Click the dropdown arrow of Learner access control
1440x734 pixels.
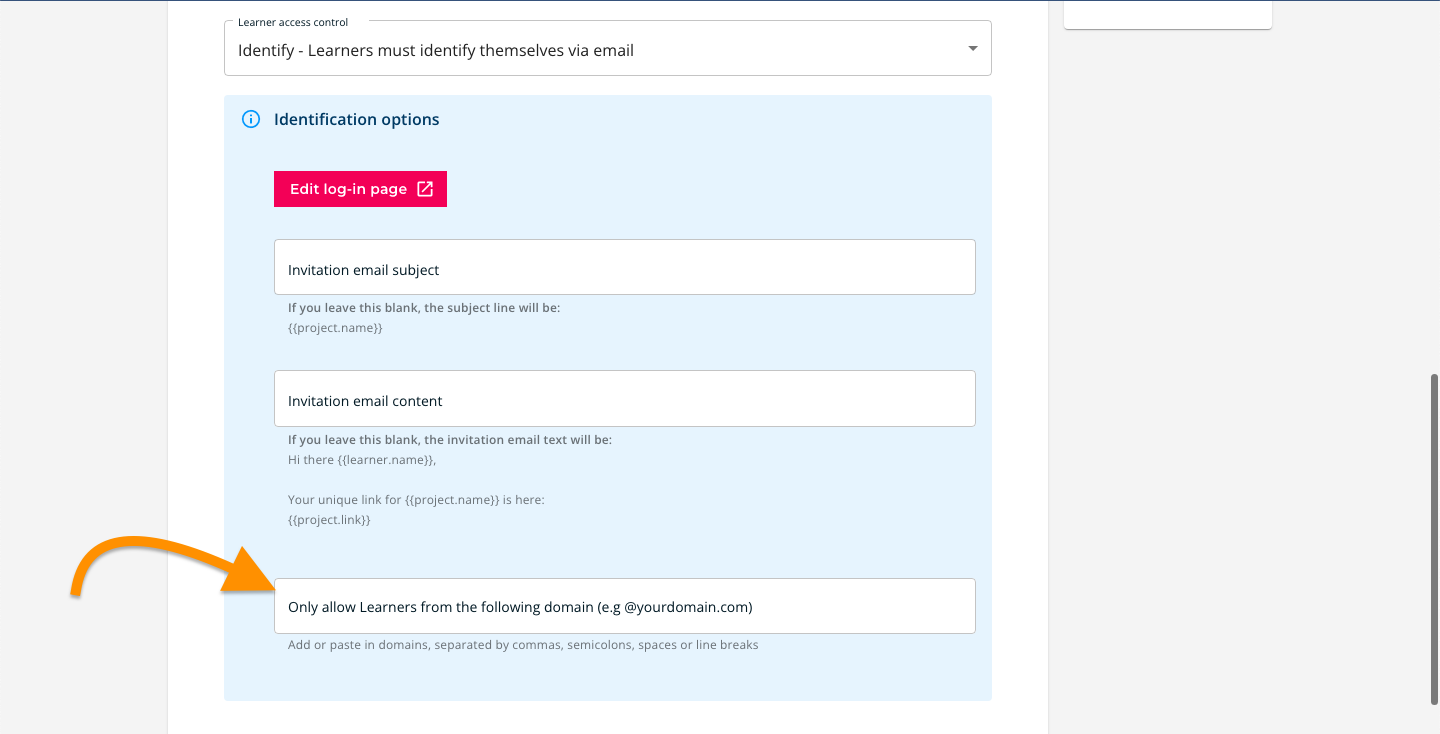point(972,49)
